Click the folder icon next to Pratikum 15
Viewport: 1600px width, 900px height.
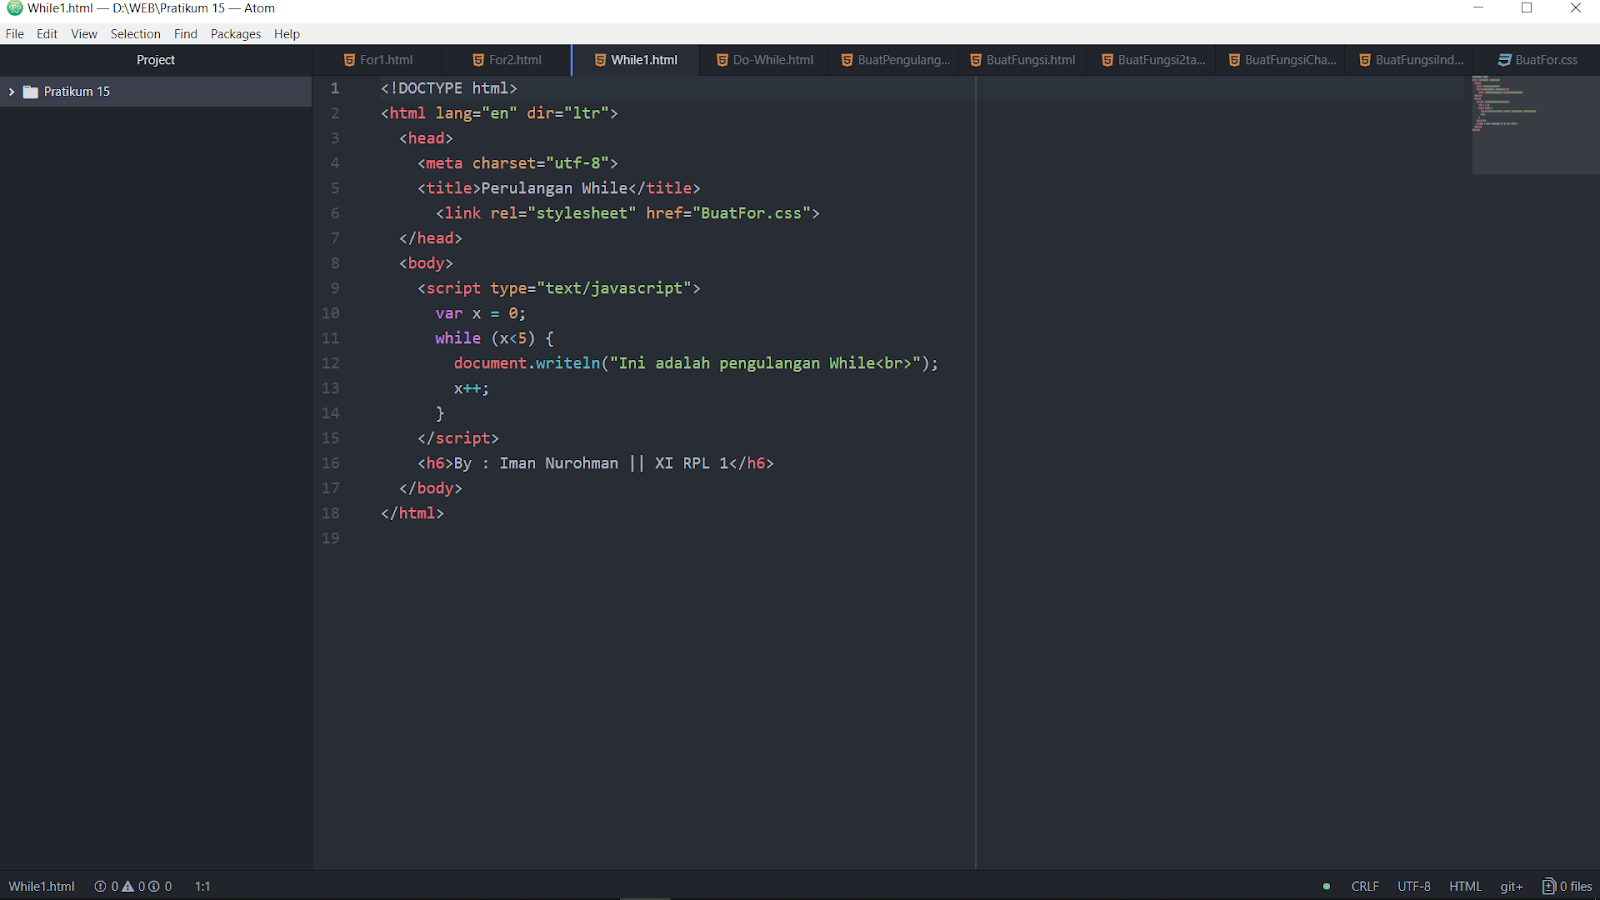tap(29, 91)
